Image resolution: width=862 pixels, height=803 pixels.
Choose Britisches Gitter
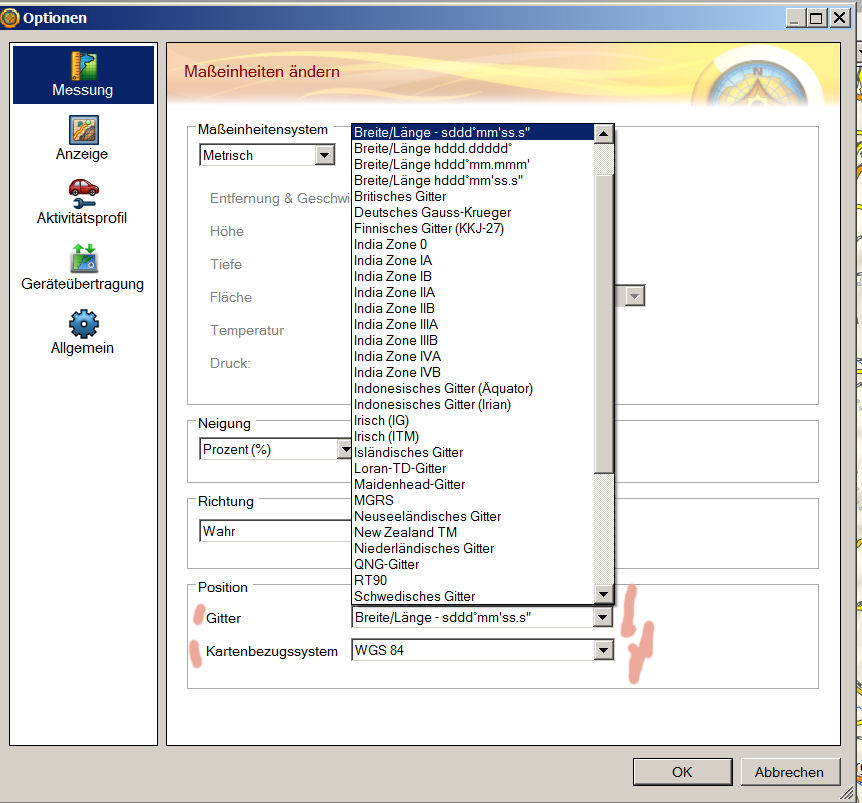click(473, 196)
